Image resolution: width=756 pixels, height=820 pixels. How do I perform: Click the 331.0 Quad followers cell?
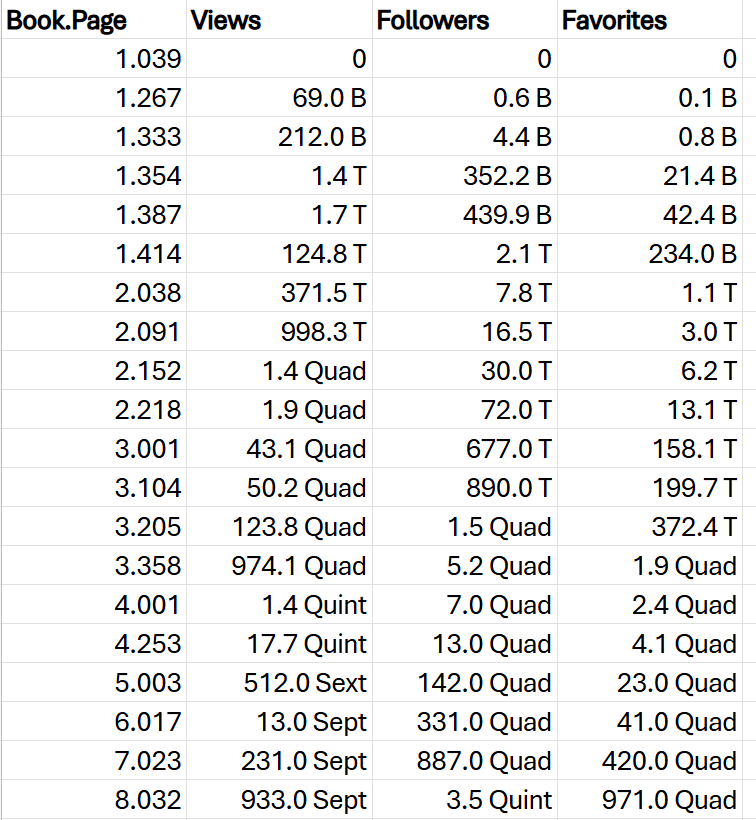tap(465, 721)
